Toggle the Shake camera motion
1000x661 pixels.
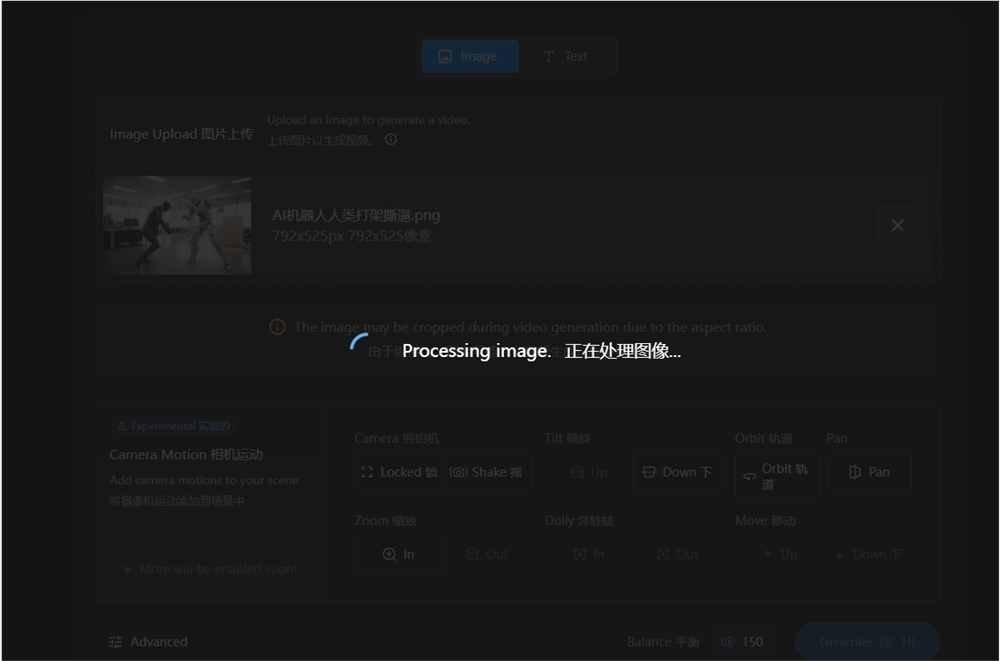[x=487, y=471]
